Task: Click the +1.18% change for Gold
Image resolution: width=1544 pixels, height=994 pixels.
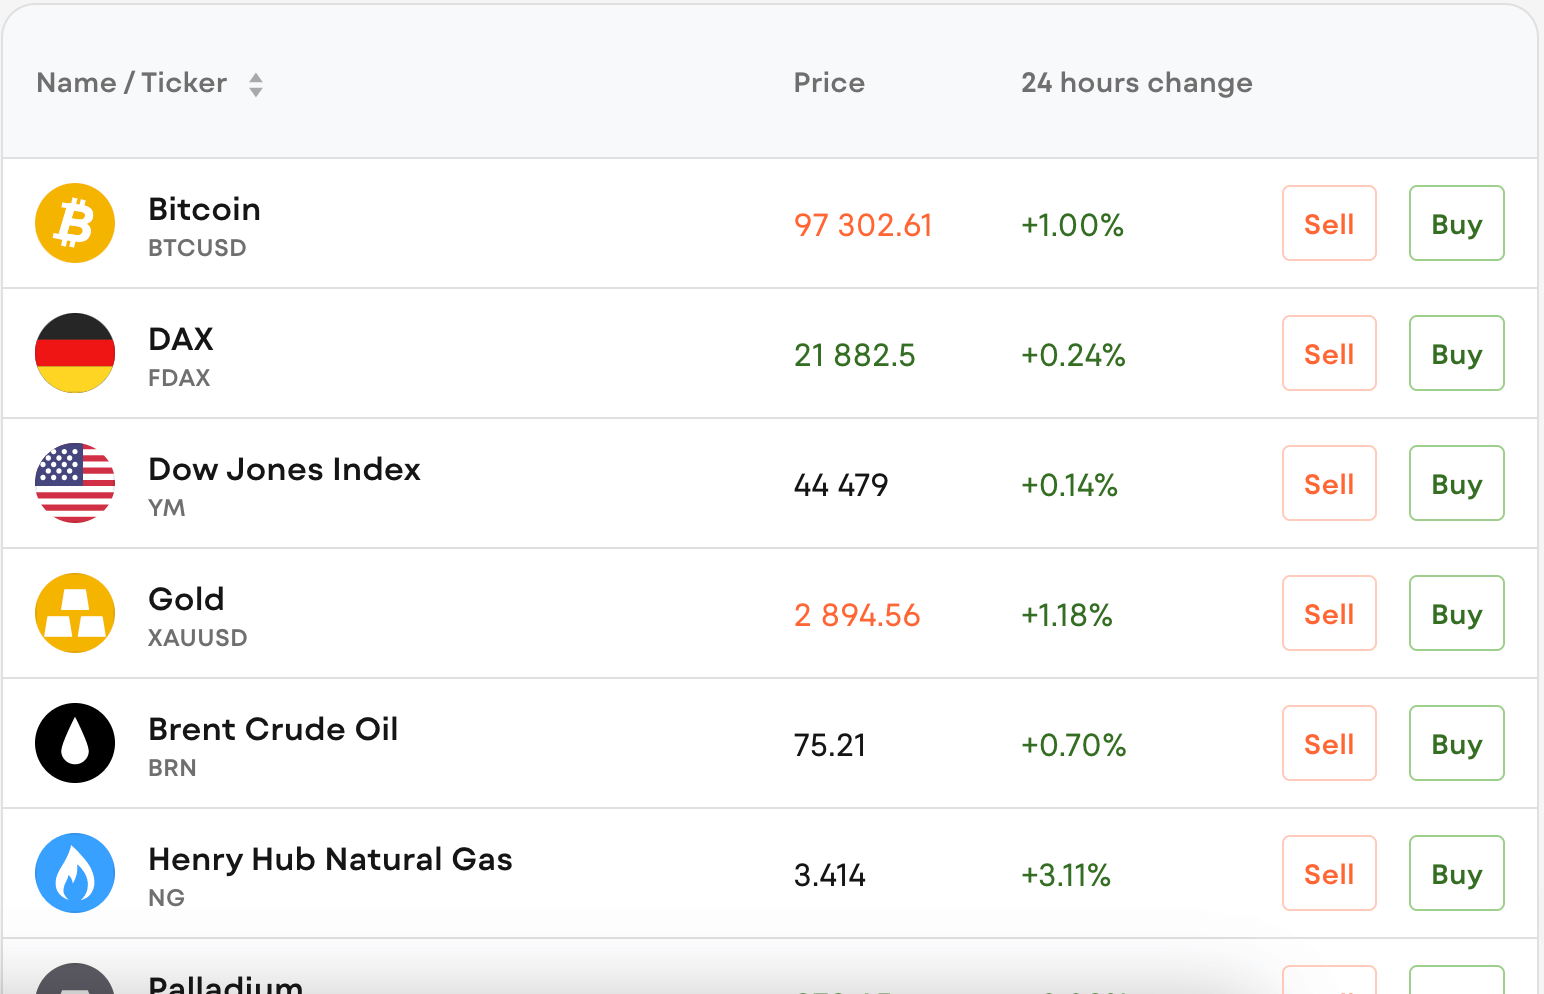Action: coord(1067,615)
